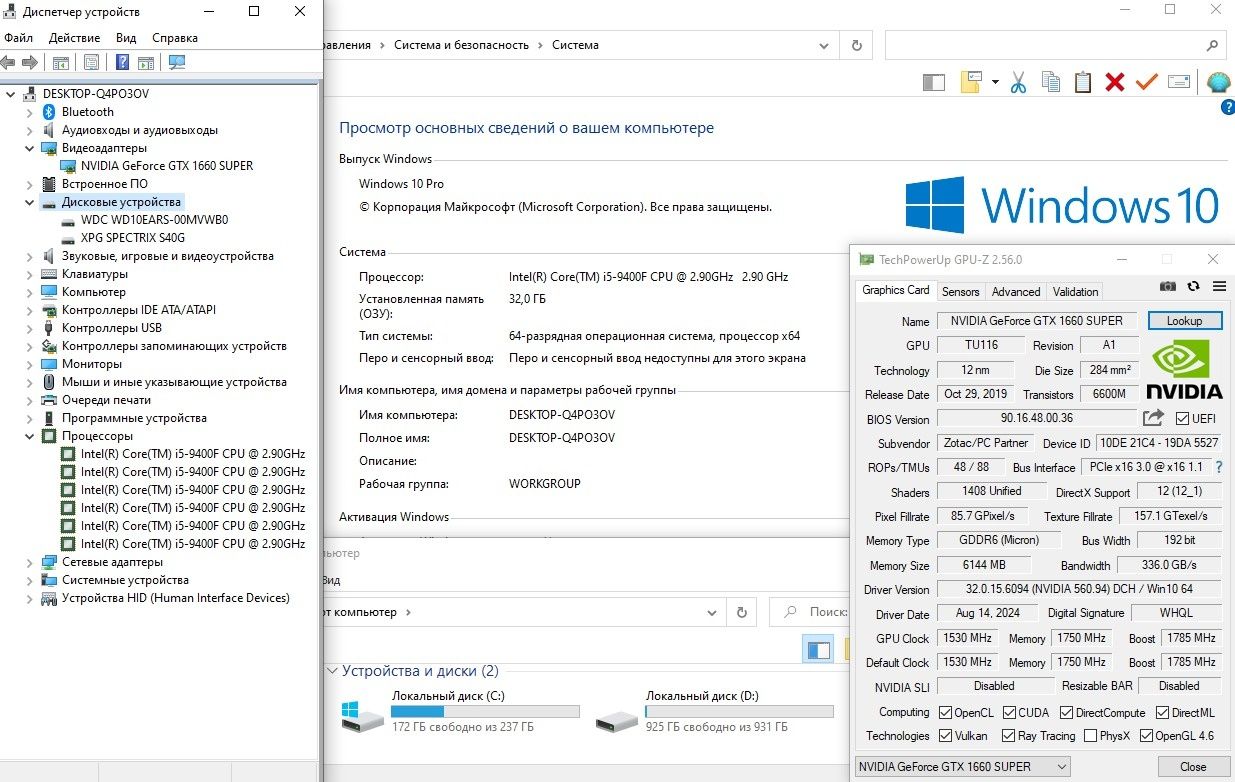
Task: Click the clipboard Paste icon
Action: pyautogui.click(x=1082, y=82)
